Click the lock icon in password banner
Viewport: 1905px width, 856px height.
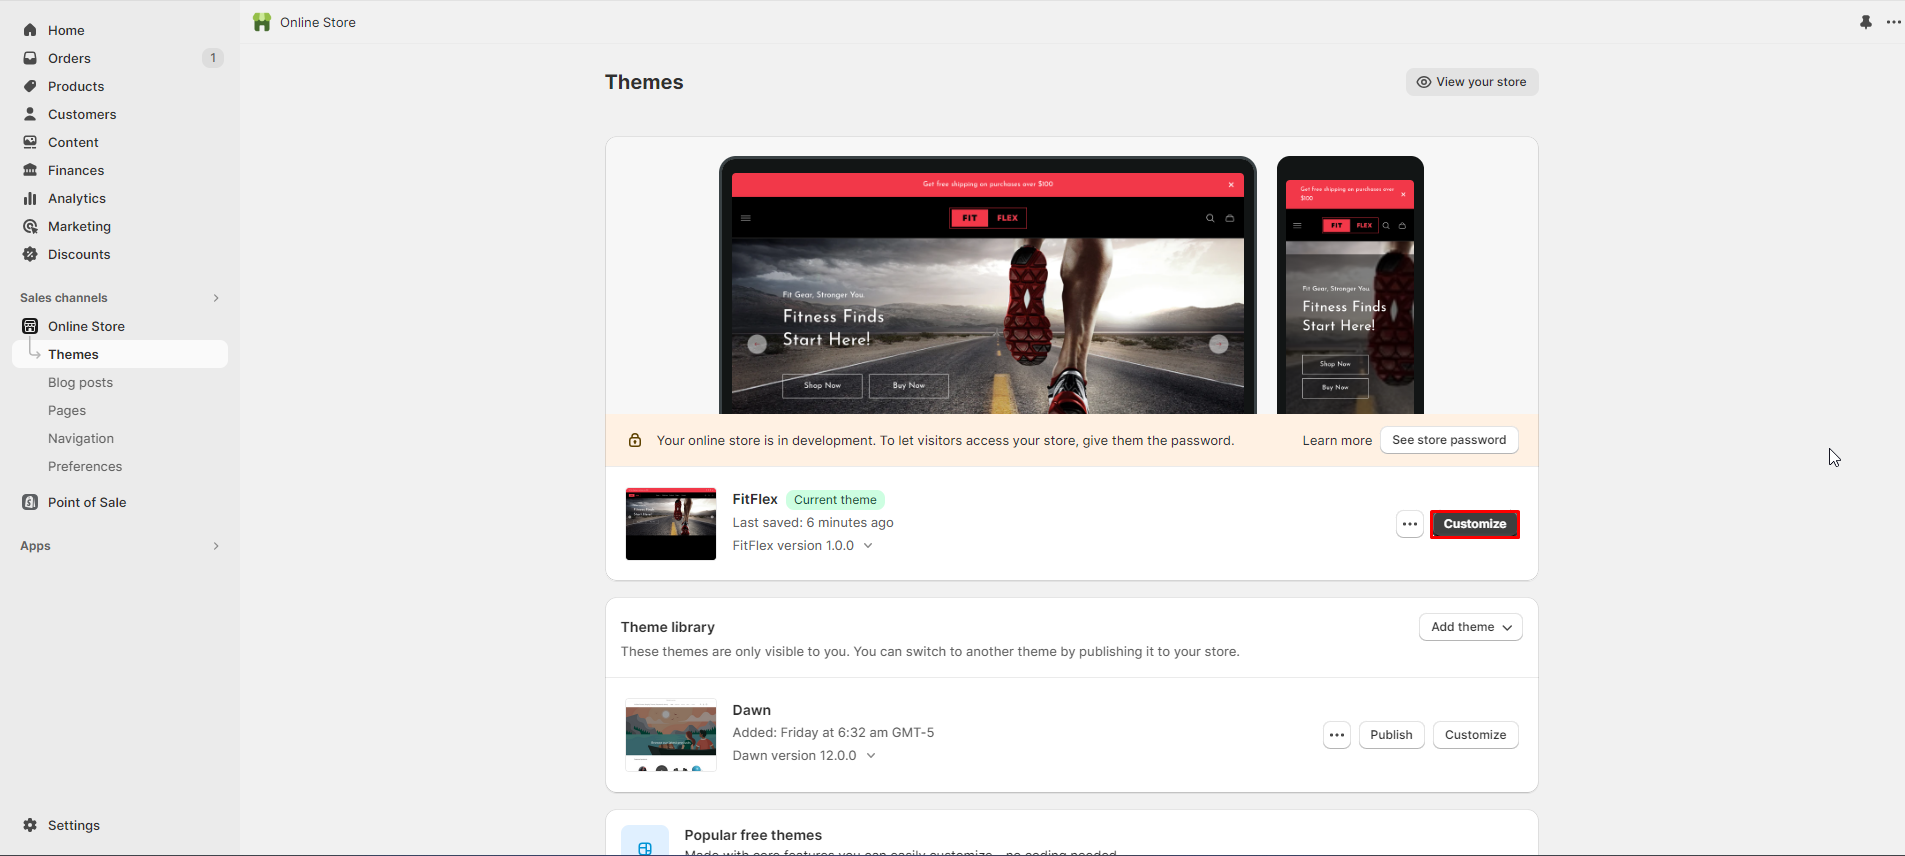(635, 440)
